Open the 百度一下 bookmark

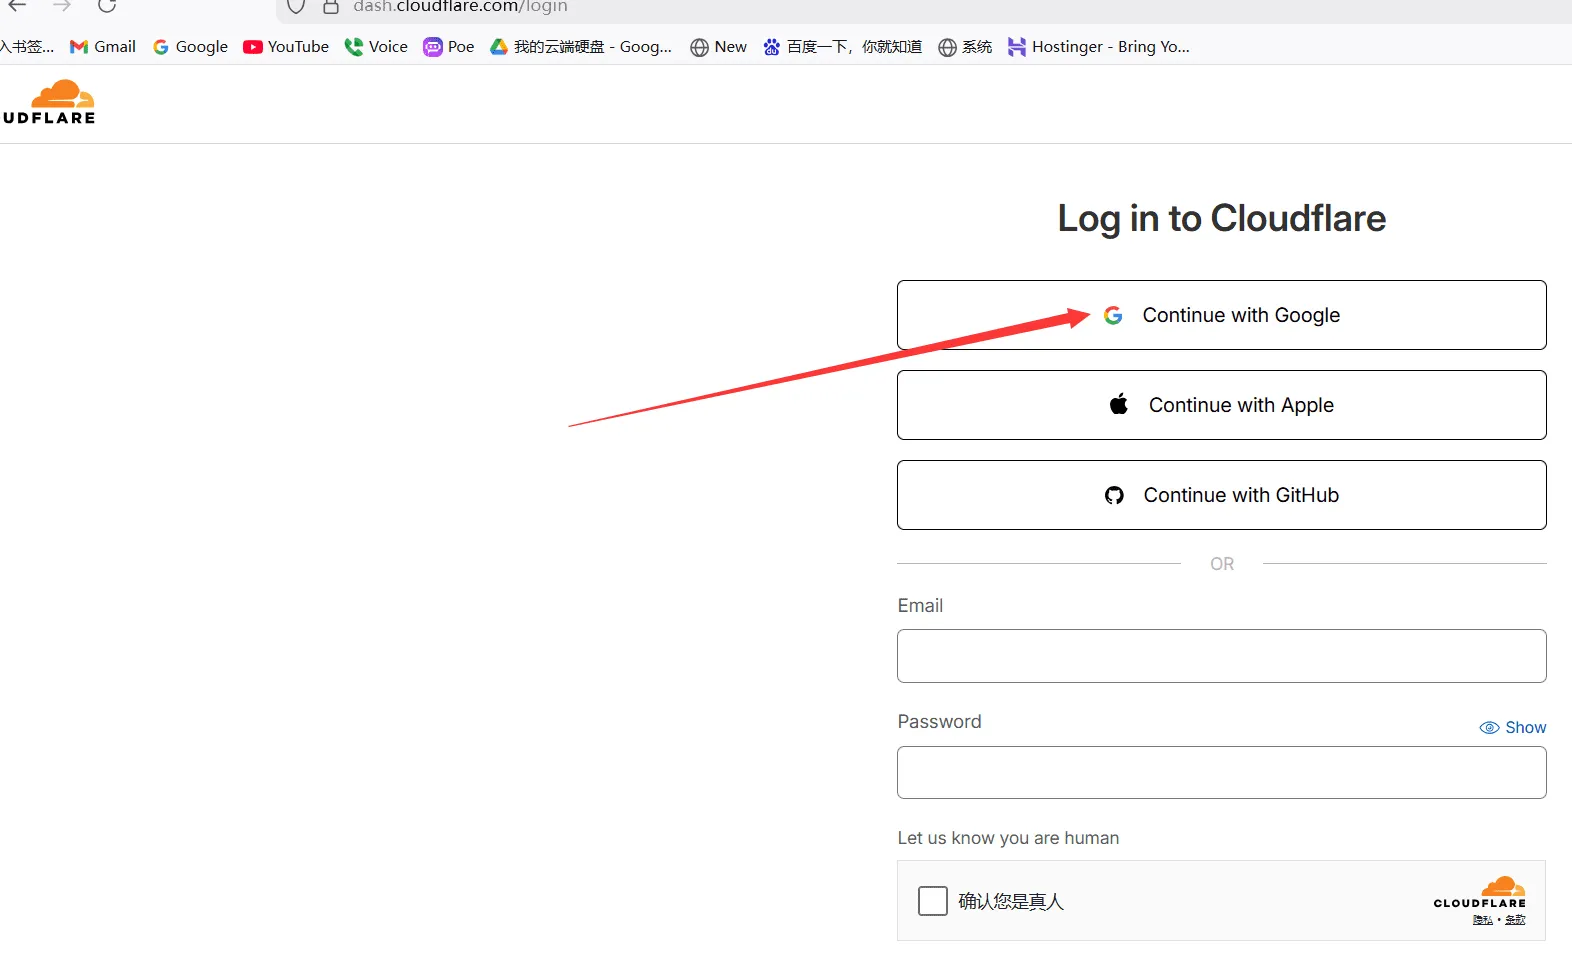842,47
